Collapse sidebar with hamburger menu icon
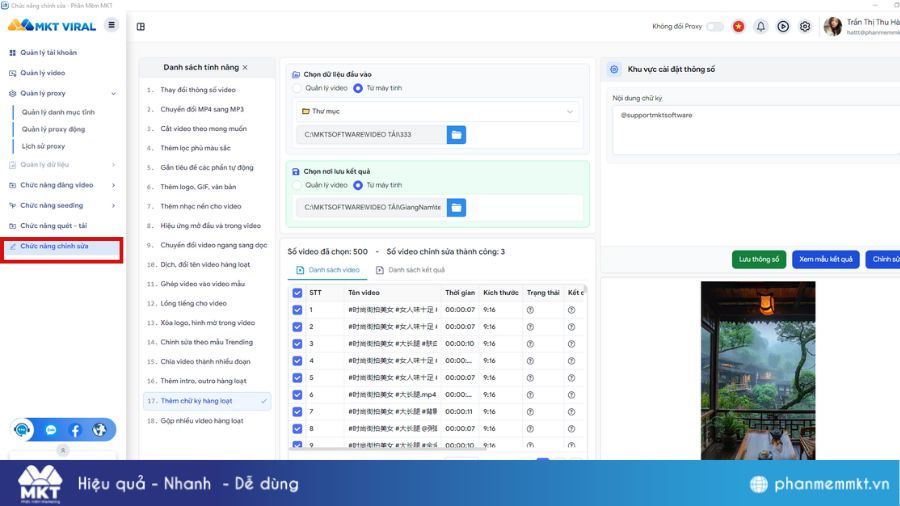 tap(111, 25)
